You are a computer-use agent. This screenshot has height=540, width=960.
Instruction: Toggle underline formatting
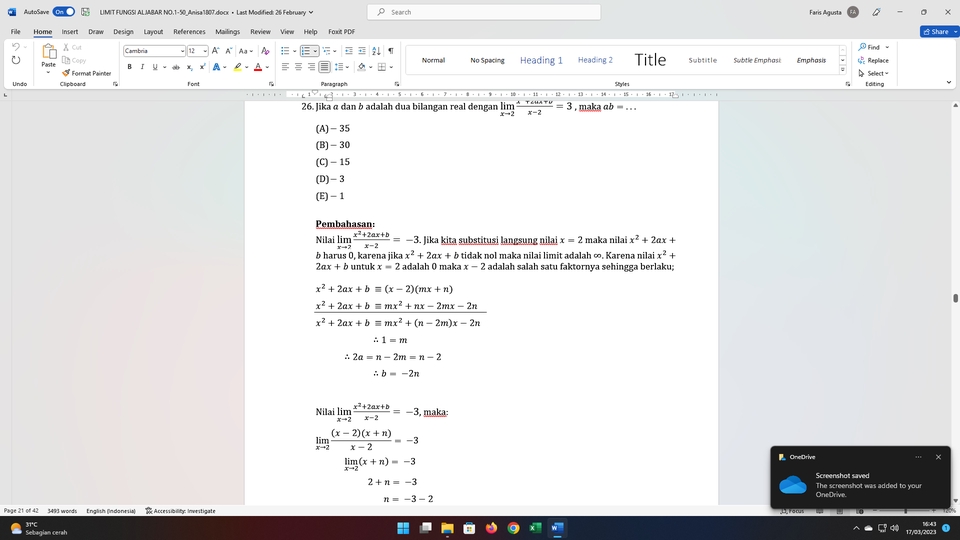click(x=155, y=67)
